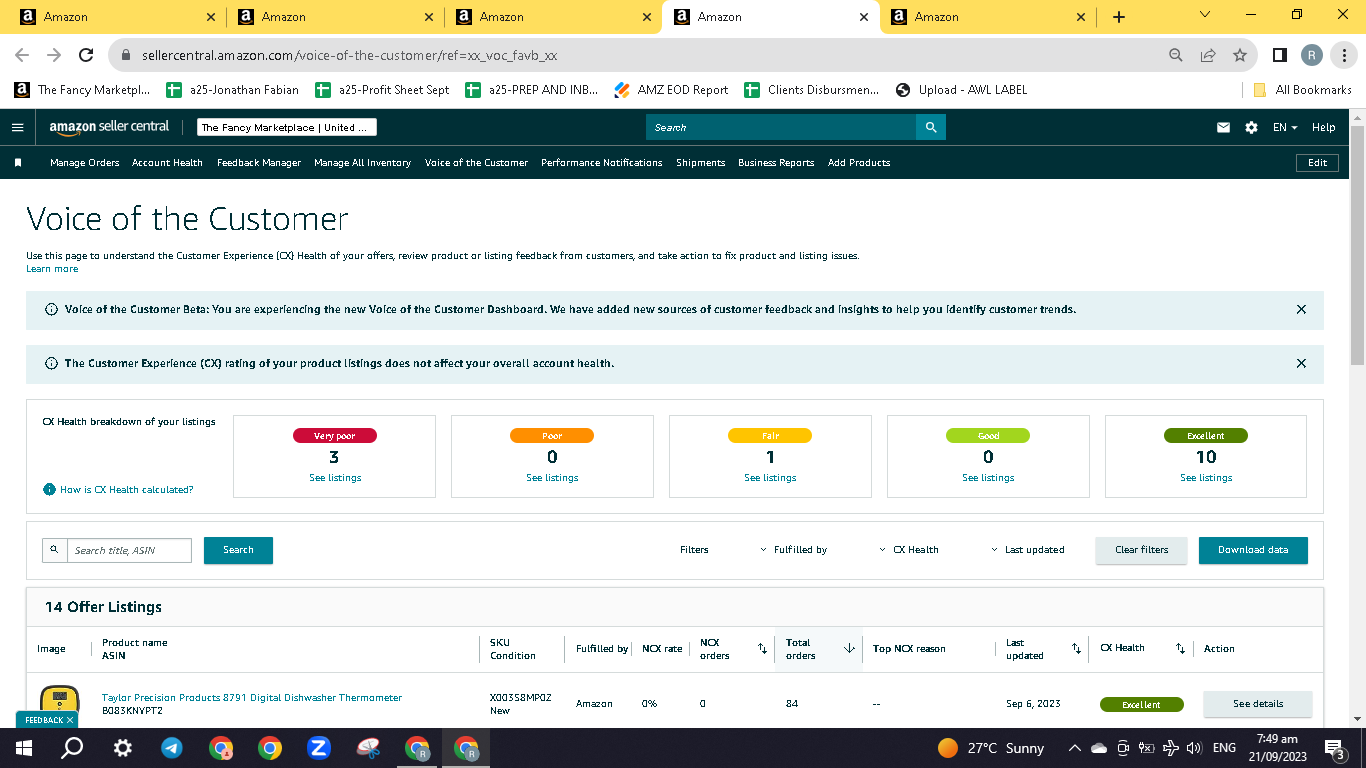Image resolution: width=1366 pixels, height=768 pixels.
Task: Open How is CX Health calculated link
Action: [126, 490]
